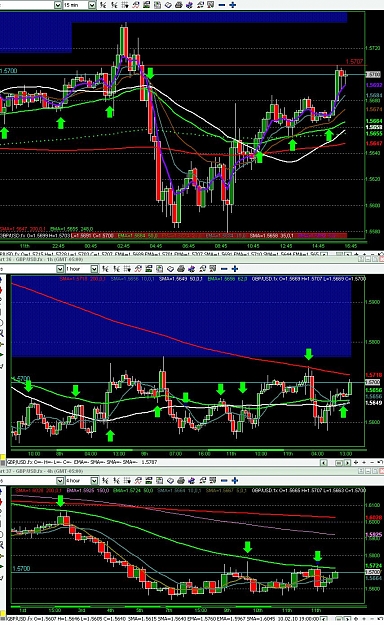The image size is (384, 625).
Task: Zoom out with the minus icon in the 1 hour chart toolbar
Action: (224, 269)
